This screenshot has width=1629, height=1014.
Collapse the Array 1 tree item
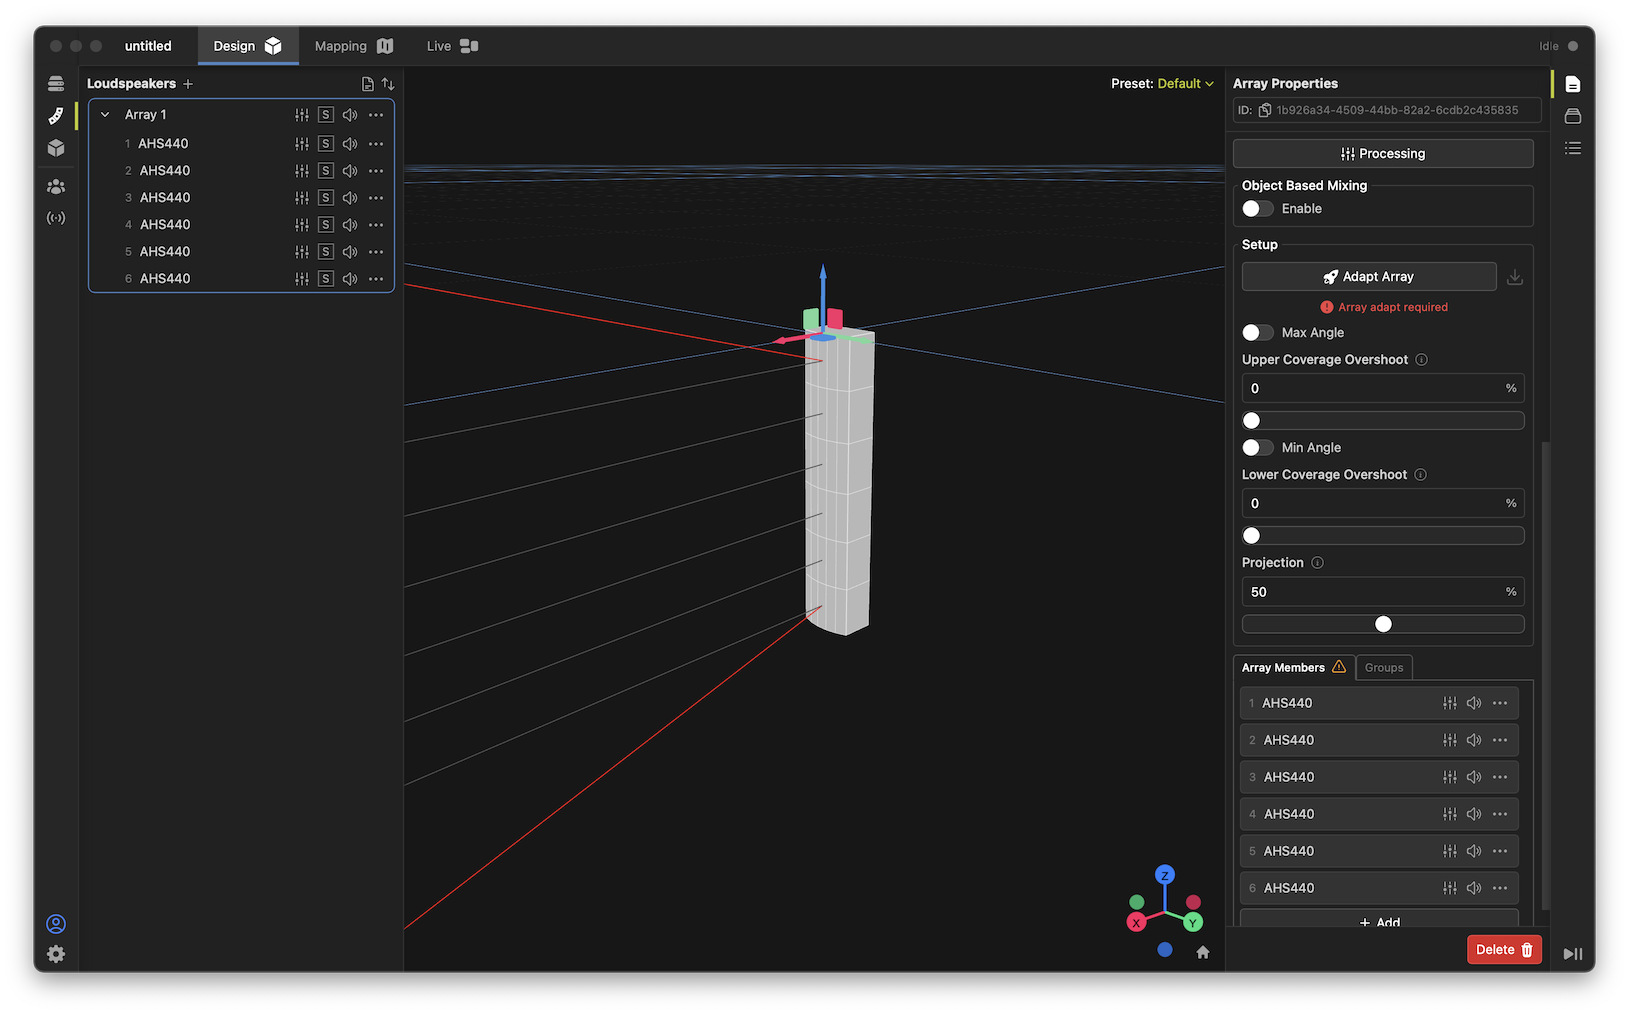tap(105, 115)
